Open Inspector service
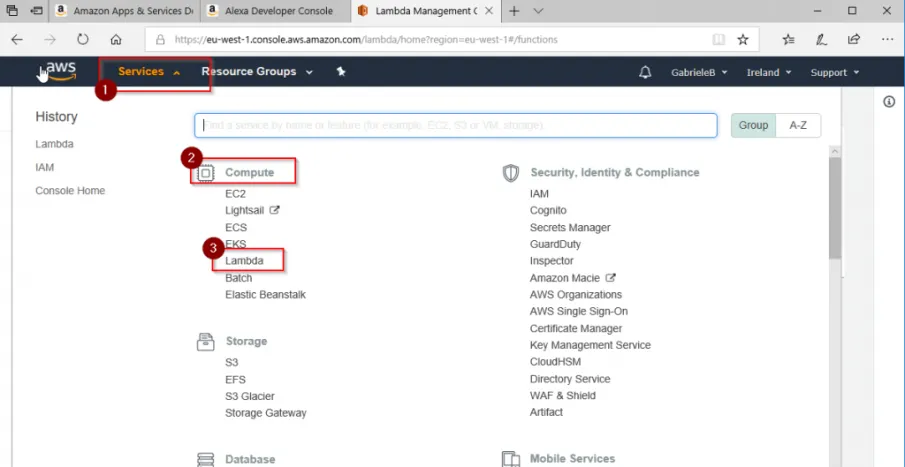The image size is (905, 467). [552, 261]
